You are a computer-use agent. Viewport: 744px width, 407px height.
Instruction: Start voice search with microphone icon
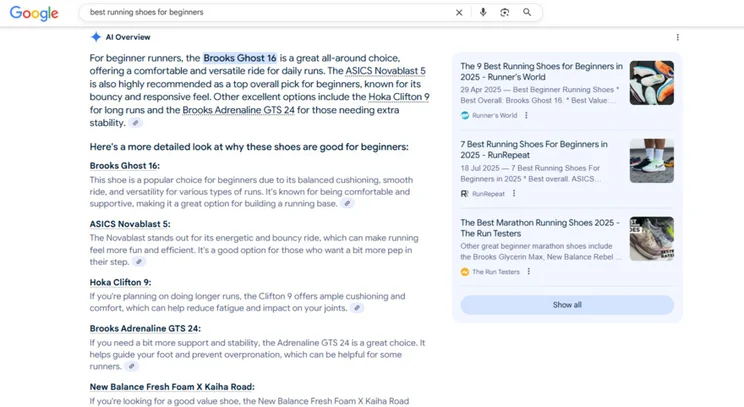(x=483, y=12)
